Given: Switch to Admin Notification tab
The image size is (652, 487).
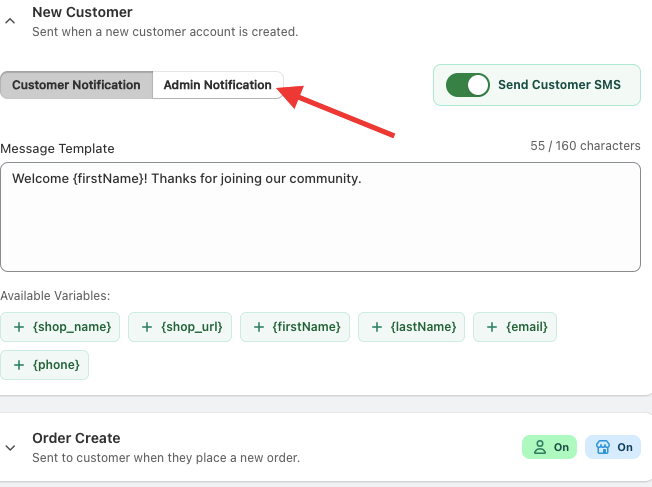Looking at the screenshot, I should click(x=217, y=85).
